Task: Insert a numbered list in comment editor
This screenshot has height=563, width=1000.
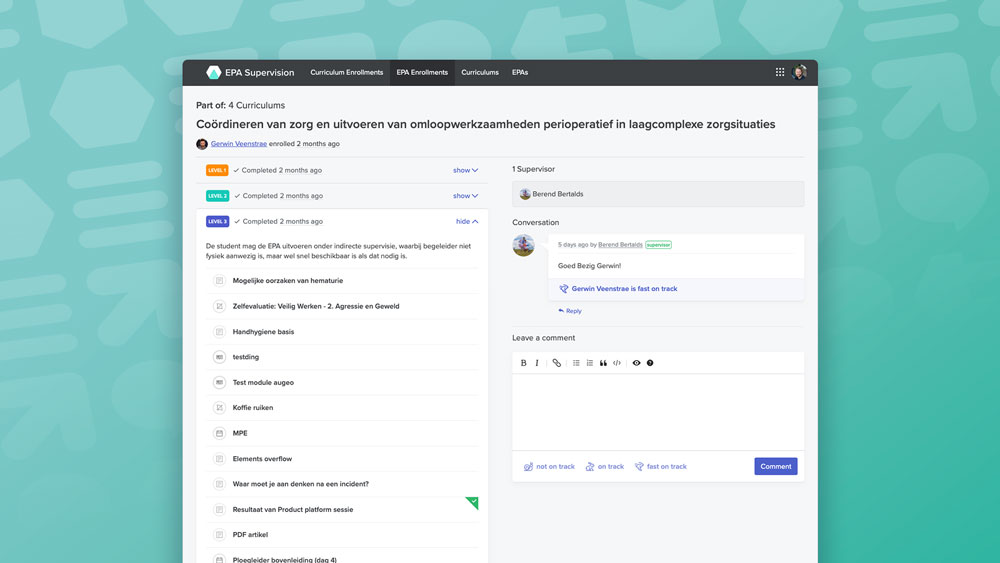Action: click(x=590, y=363)
